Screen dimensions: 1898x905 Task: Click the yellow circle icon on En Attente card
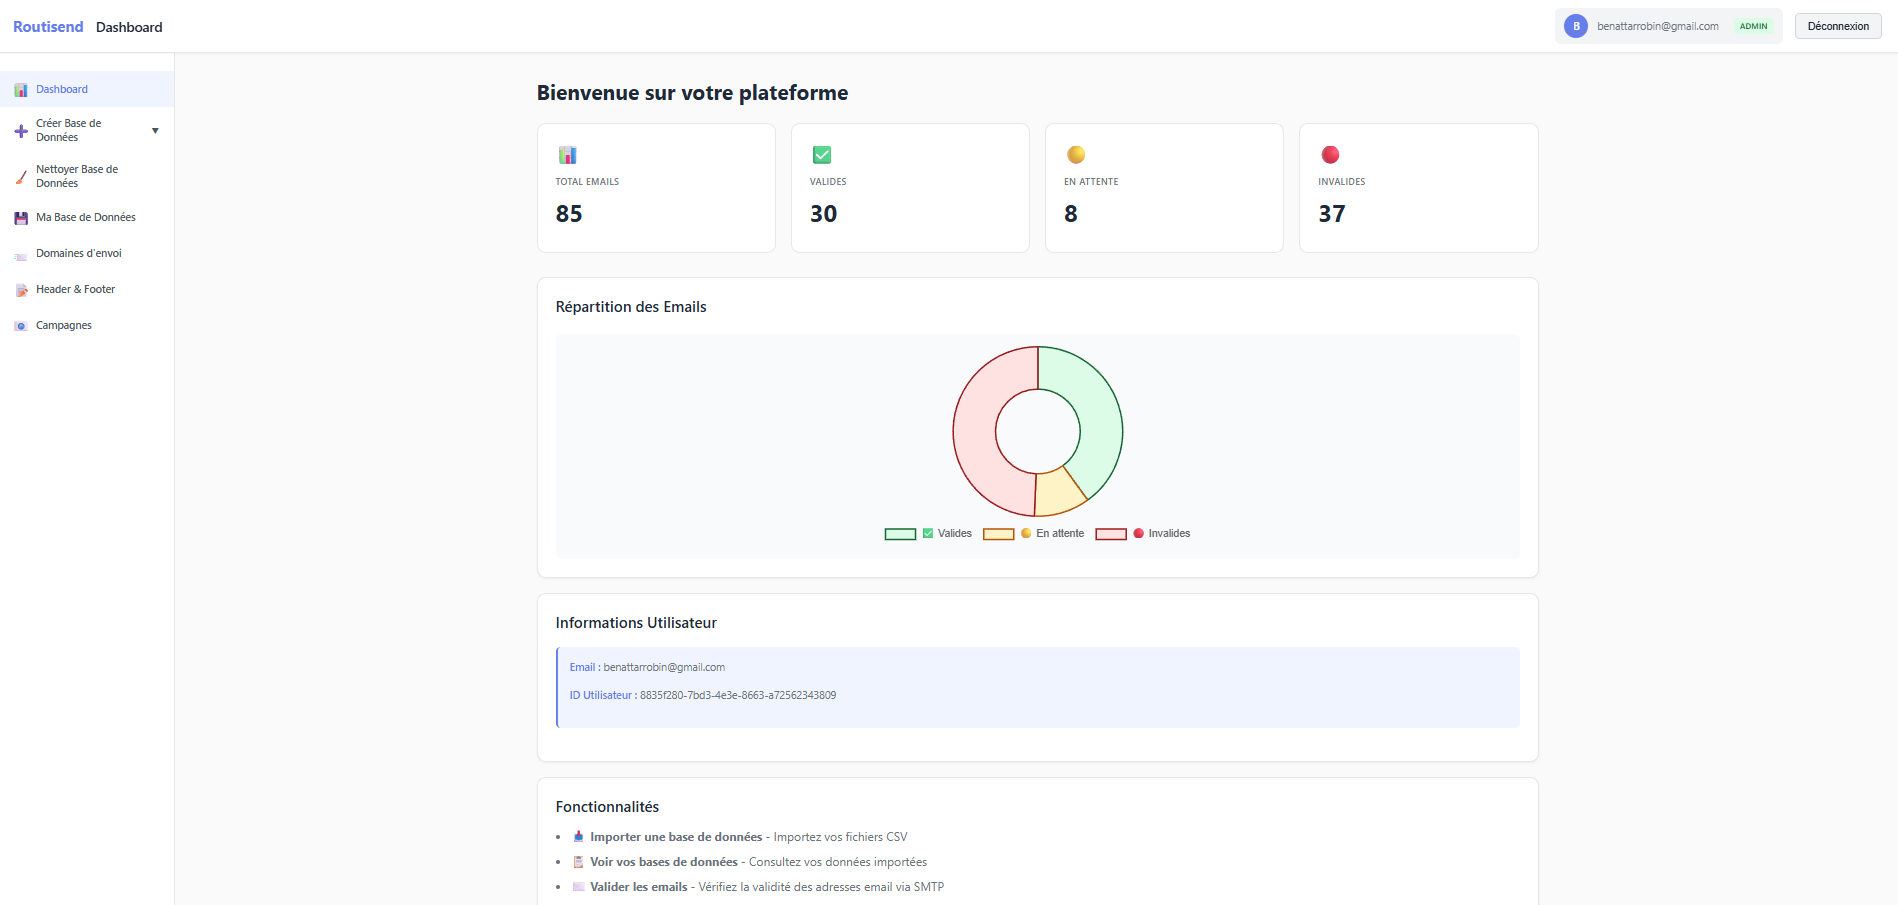[1076, 155]
